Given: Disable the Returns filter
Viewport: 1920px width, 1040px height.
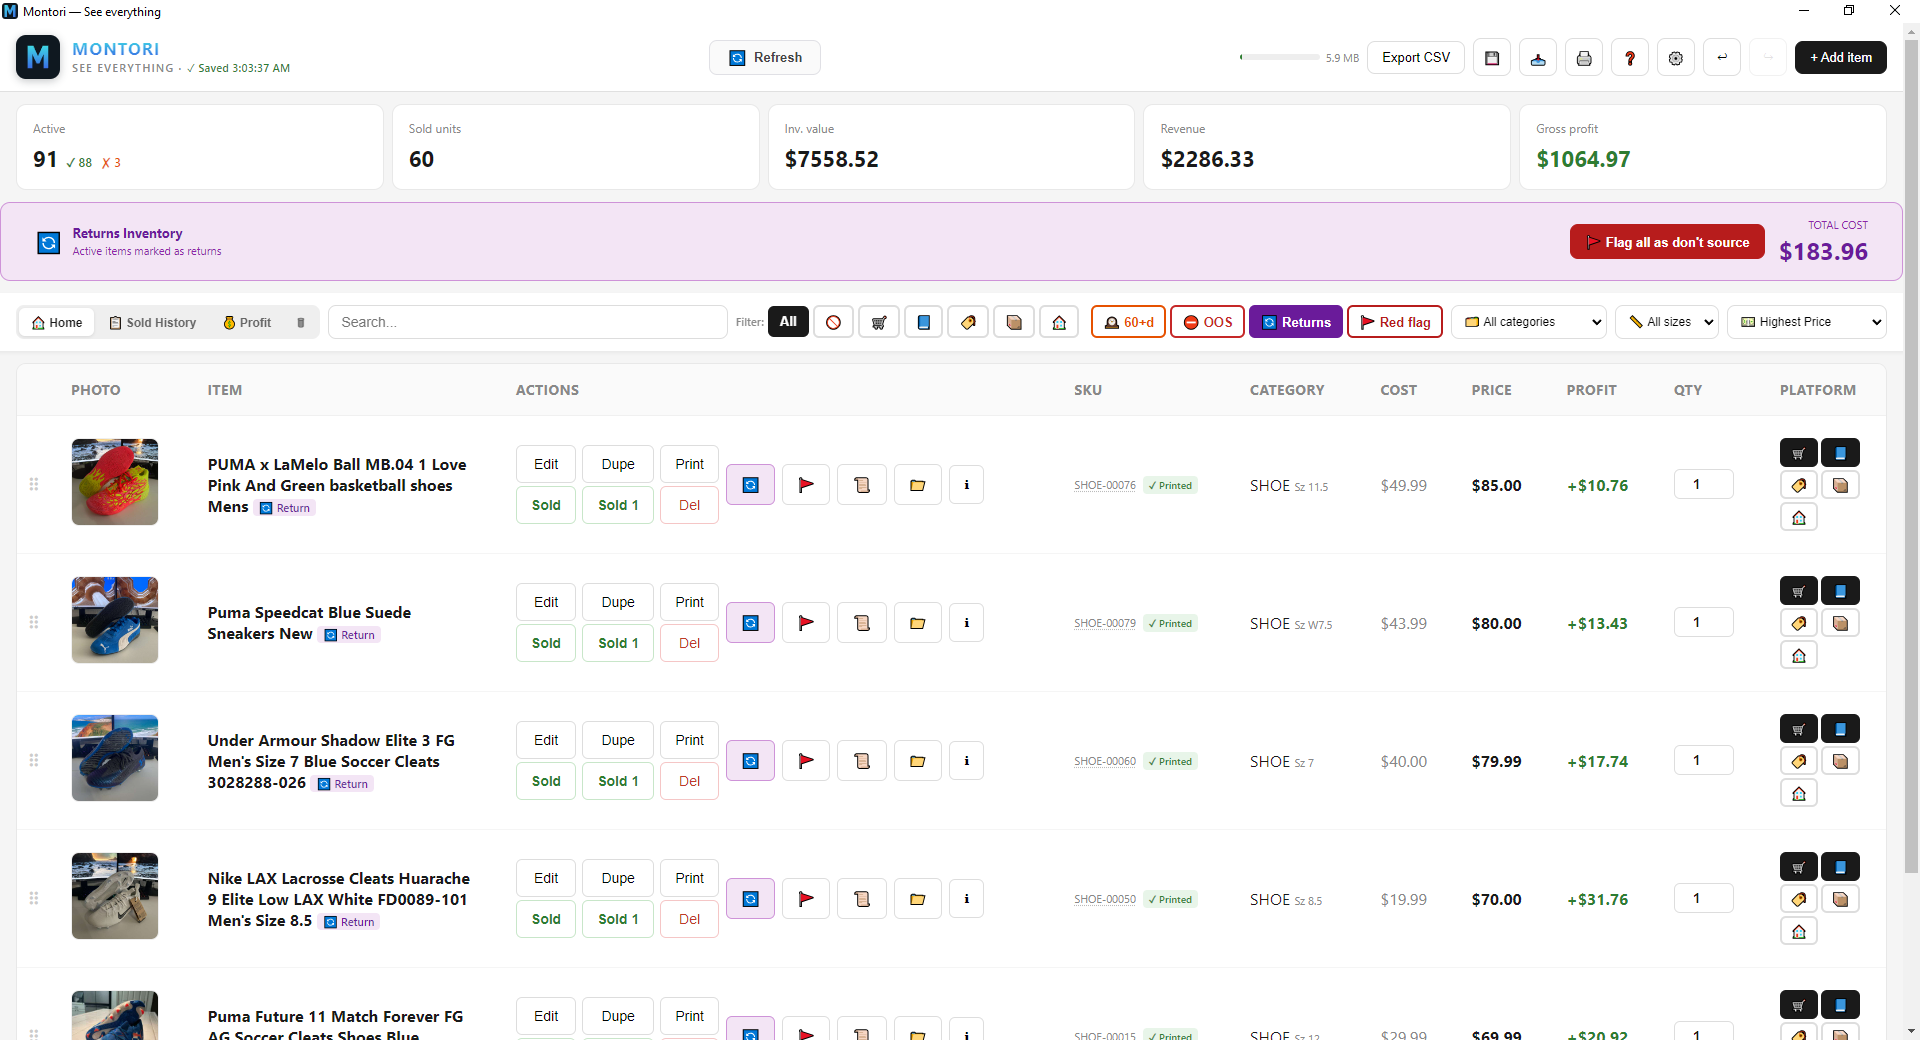Looking at the screenshot, I should pos(1296,322).
